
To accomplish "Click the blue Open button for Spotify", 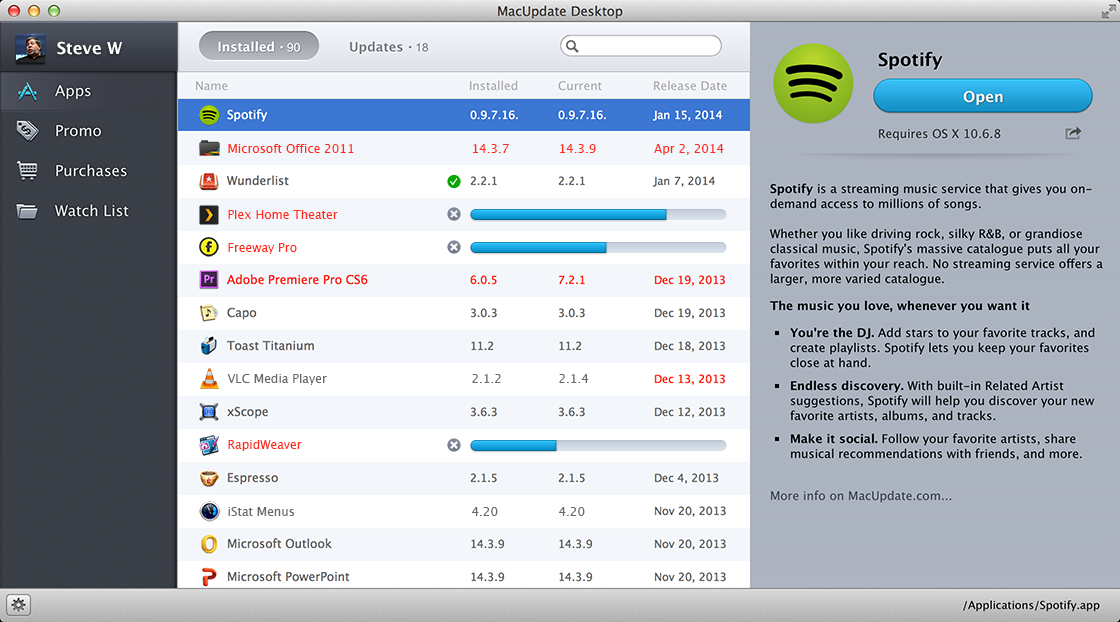I will pyautogui.click(x=983, y=96).
